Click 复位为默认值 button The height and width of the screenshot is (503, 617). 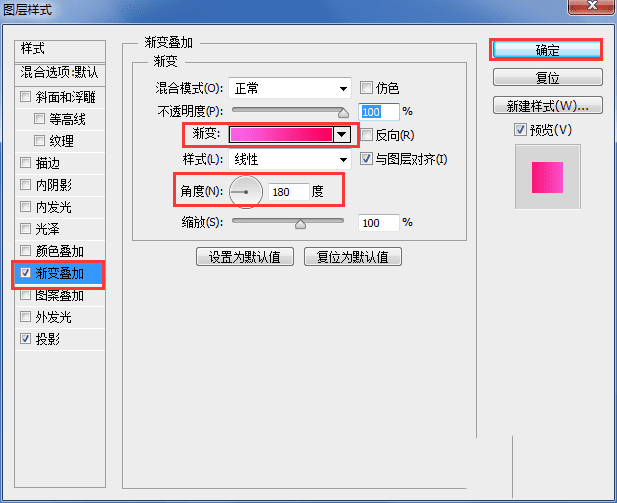(x=353, y=257)
